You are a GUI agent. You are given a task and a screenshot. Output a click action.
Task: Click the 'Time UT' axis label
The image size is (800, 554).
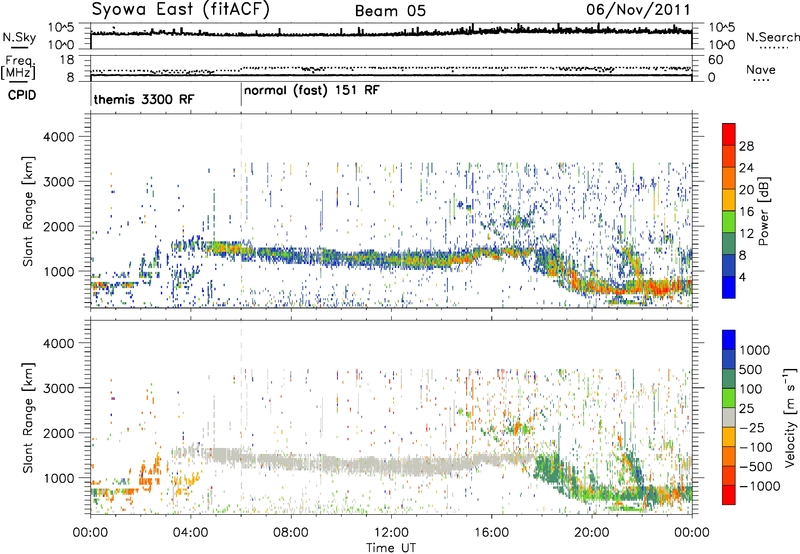coord(391,547)
